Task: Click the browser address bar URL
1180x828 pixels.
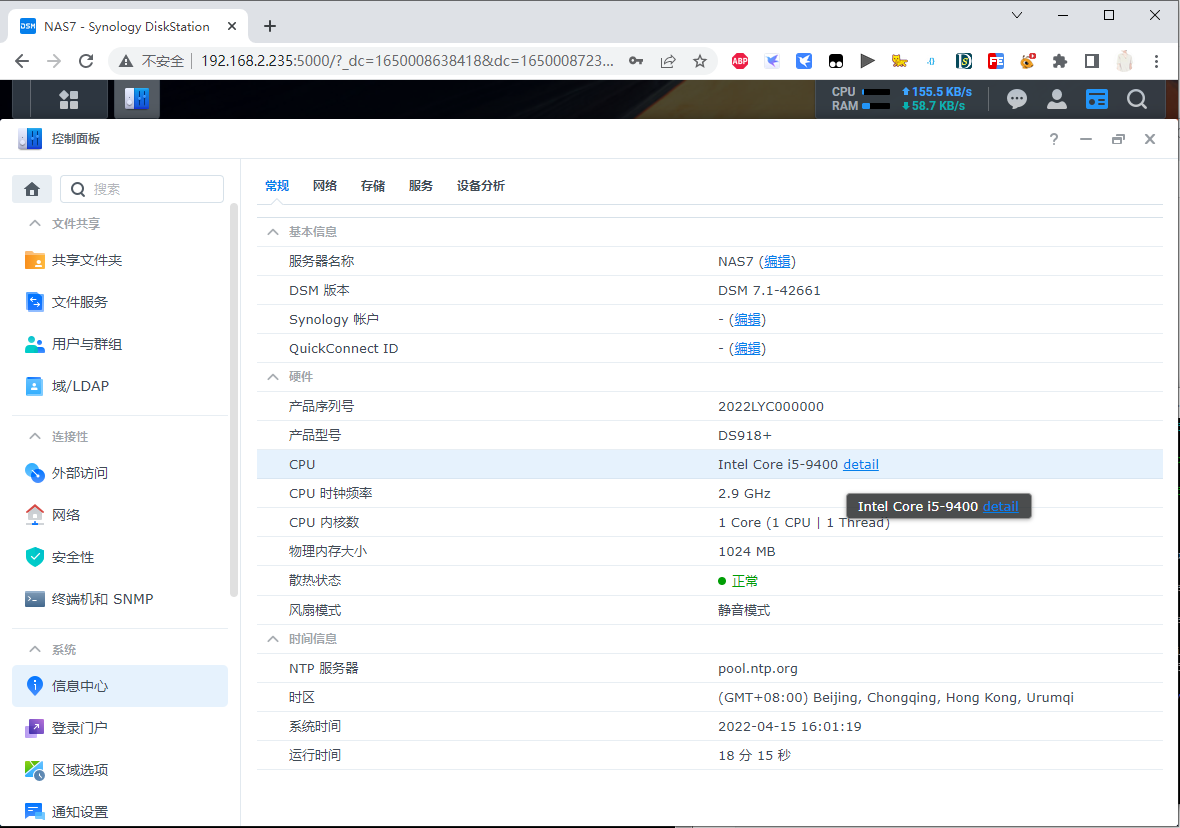Action: point(407,61)
